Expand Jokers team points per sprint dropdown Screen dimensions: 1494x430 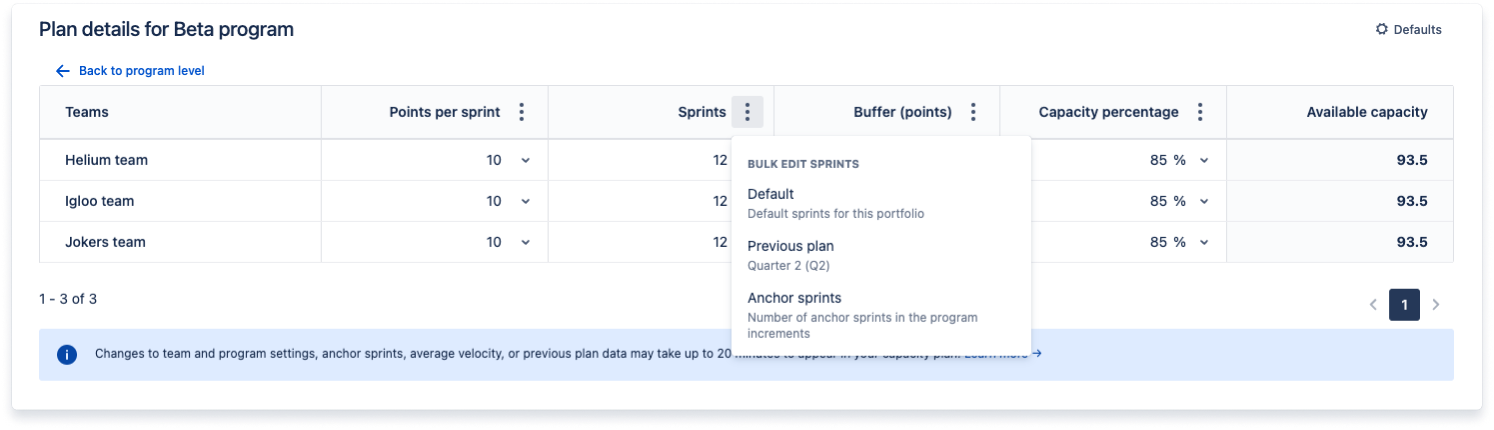click(526, 242)
